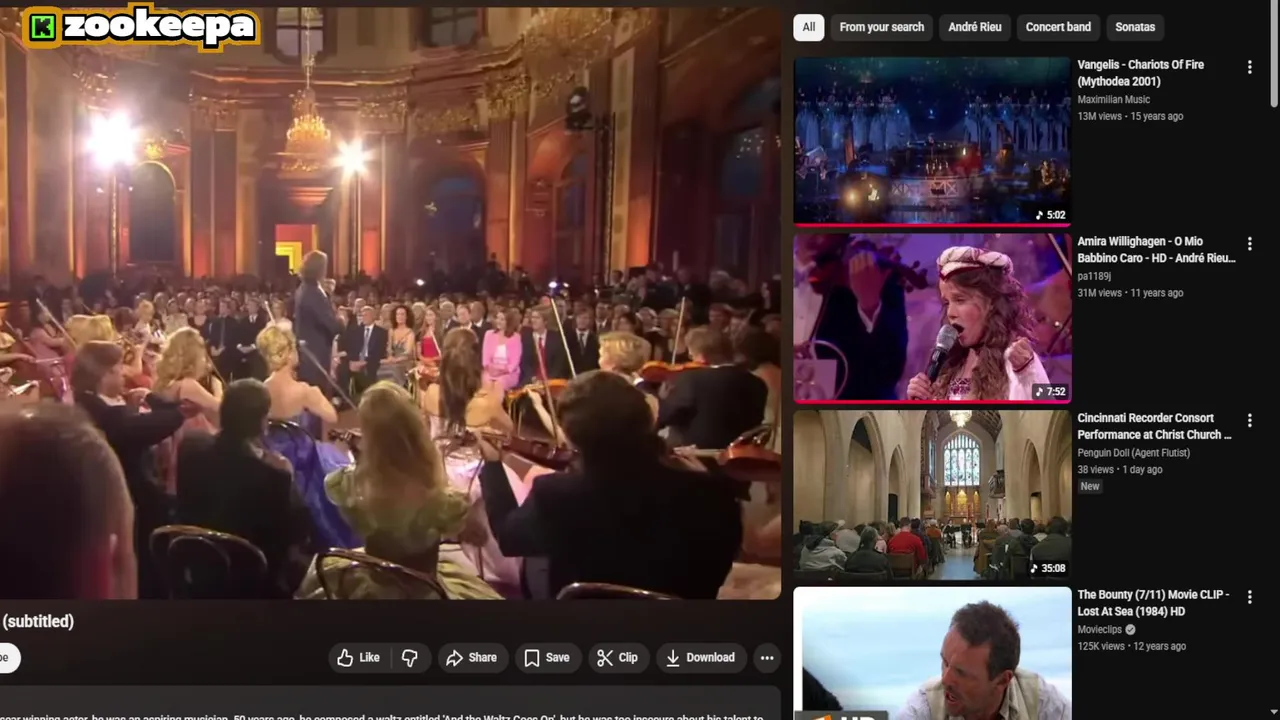The height and width of the screenshot is (720, 1280).
Task: Open the Amira Willighagen video thumbnail
Action: [932, 317]
